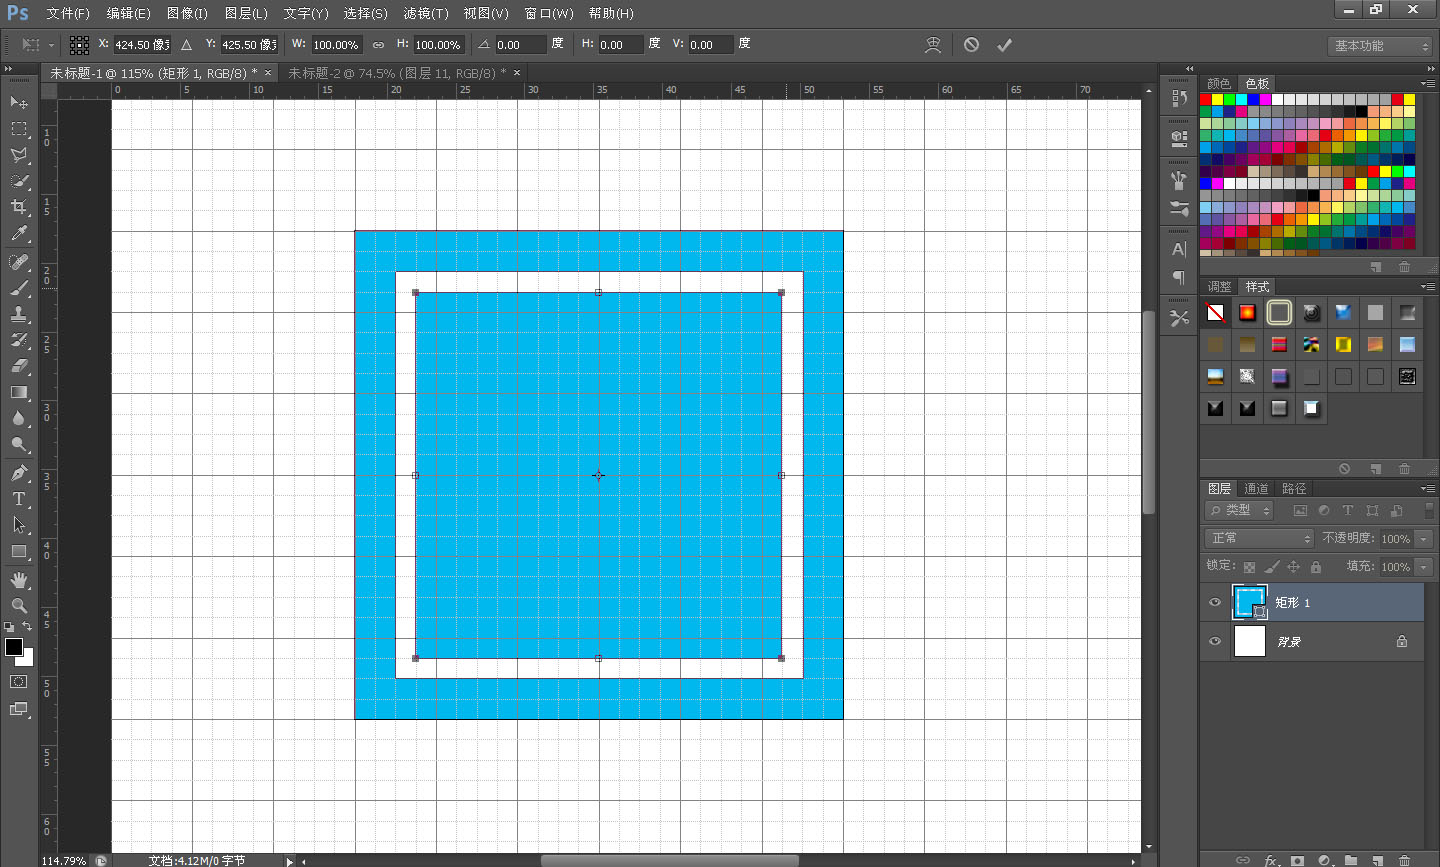Hide the 矩形 1 layer
This screenshot has height=867, width=1440.
pos(1215,602)
